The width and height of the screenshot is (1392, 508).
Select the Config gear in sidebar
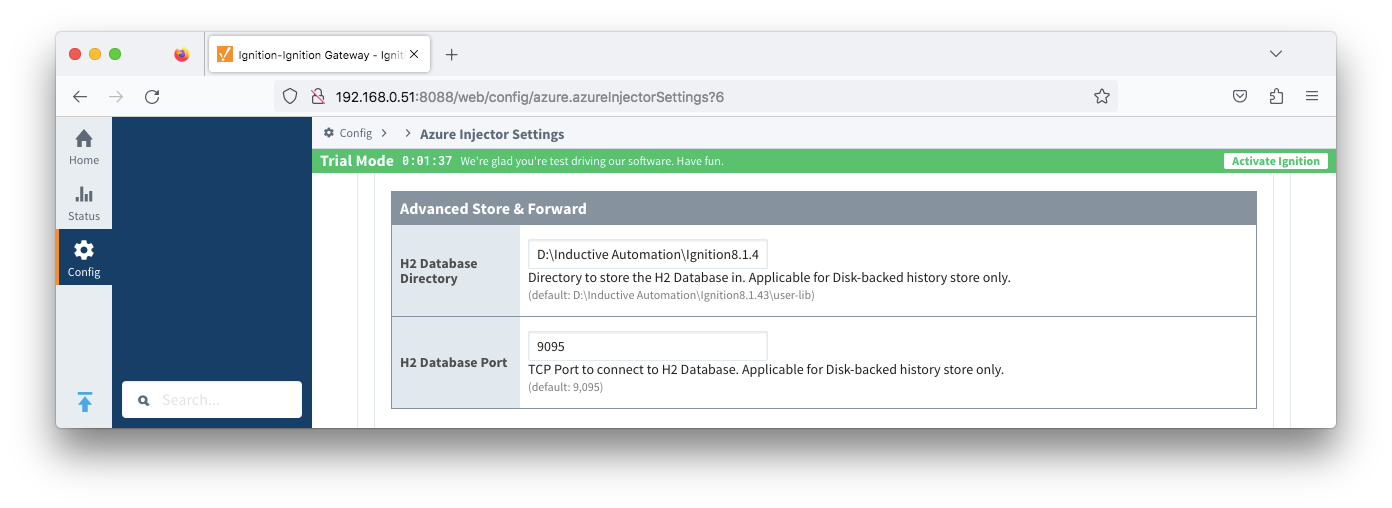[x=84, y=257]
